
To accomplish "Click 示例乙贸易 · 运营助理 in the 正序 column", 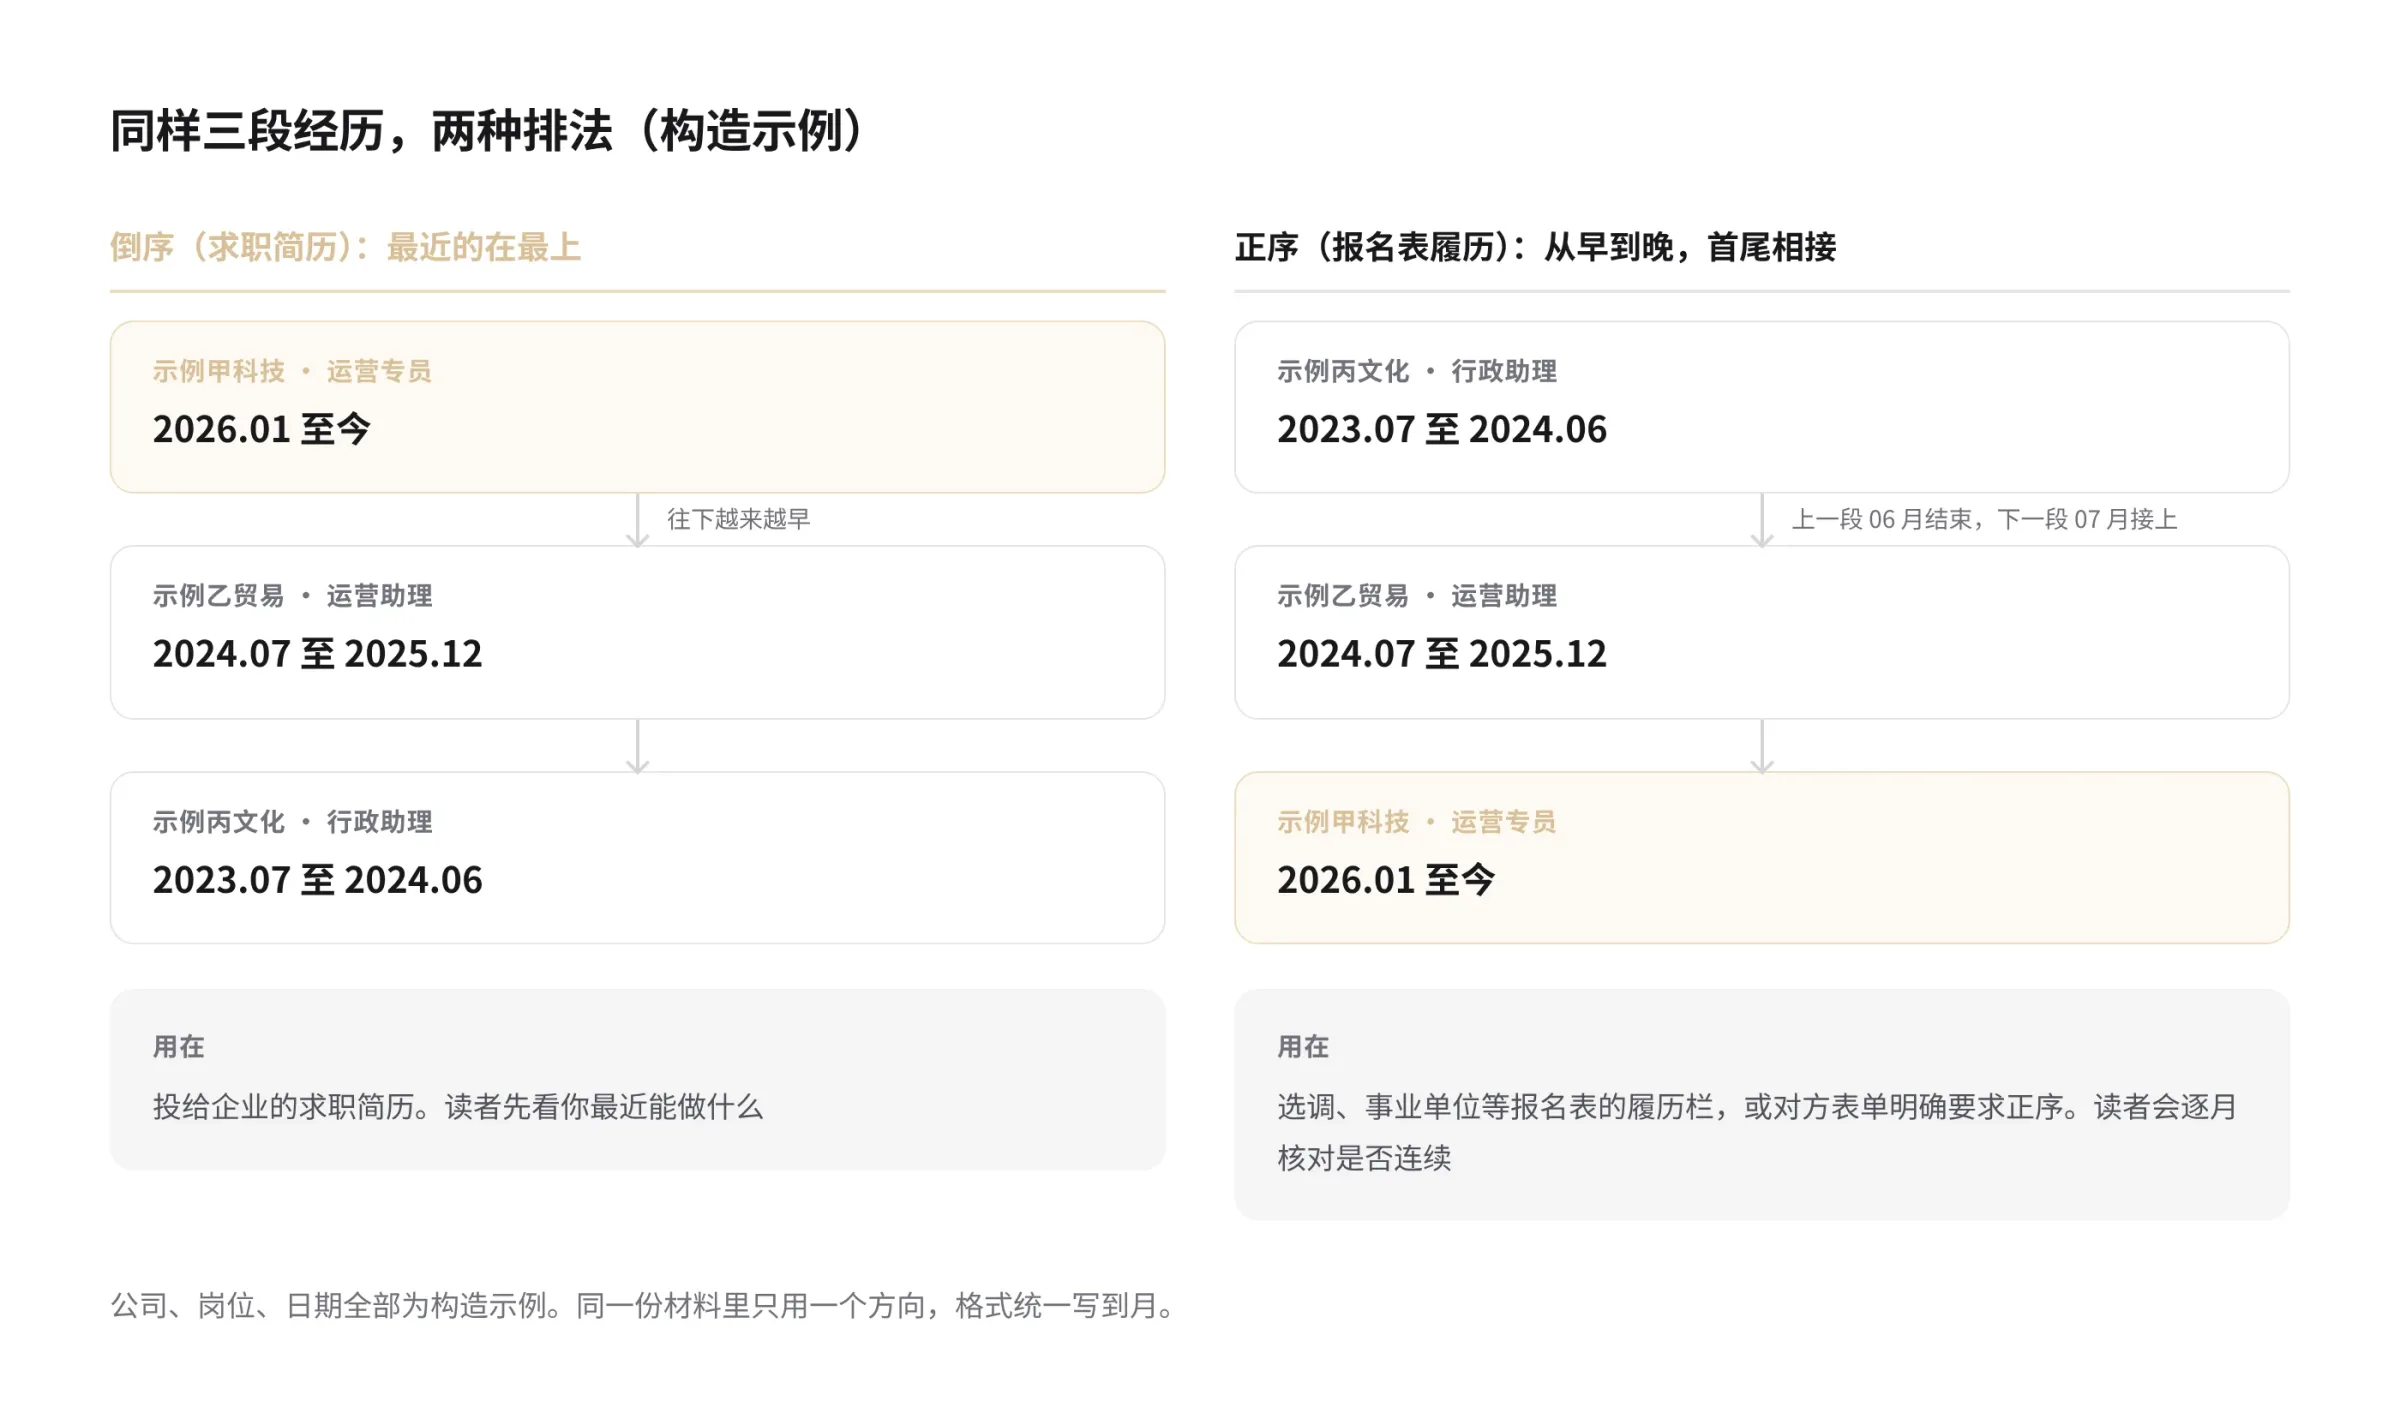I will click(x=1416, y=596).
